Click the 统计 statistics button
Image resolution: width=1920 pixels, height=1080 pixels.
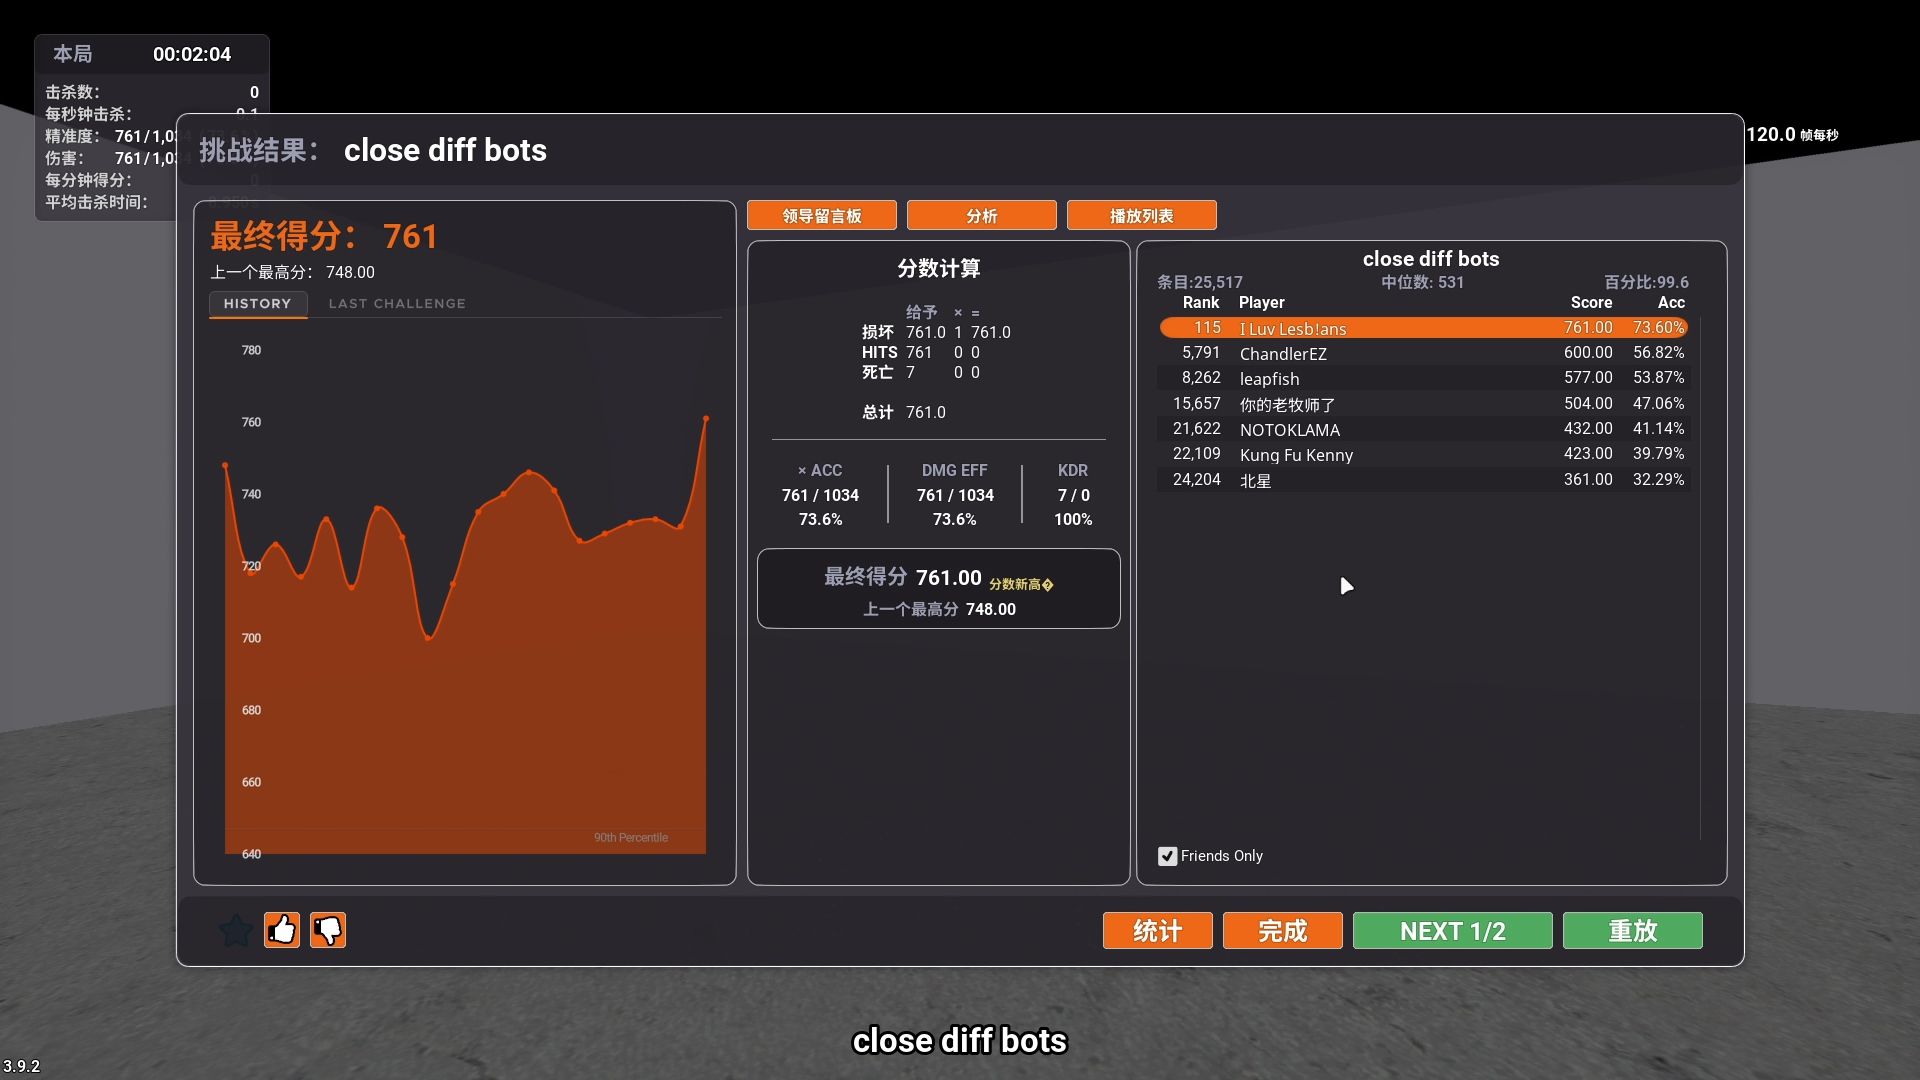tap(1158, 931)
